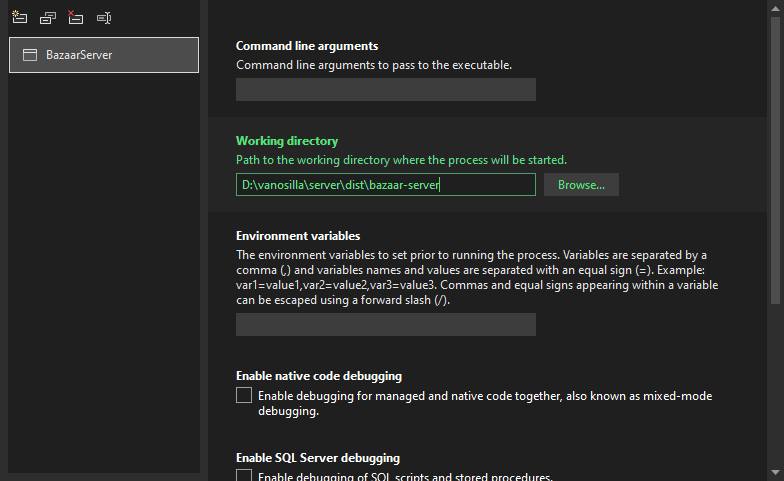Focus the Environment variables text box
The image size is (784, 481).
(385, 325)
